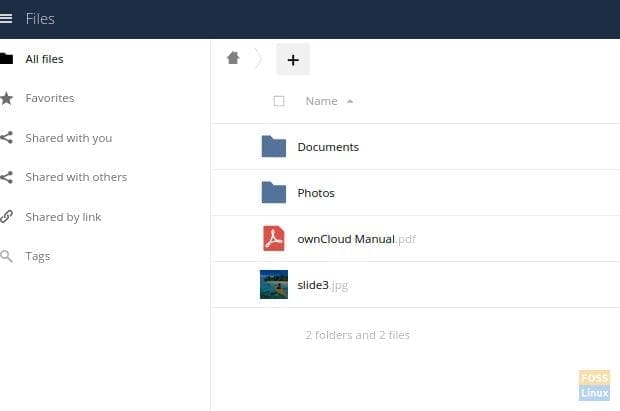The height and width of the screenshot is (411, 620).
Task: Open Shared with others section
Action: click(x=76, y=177)
